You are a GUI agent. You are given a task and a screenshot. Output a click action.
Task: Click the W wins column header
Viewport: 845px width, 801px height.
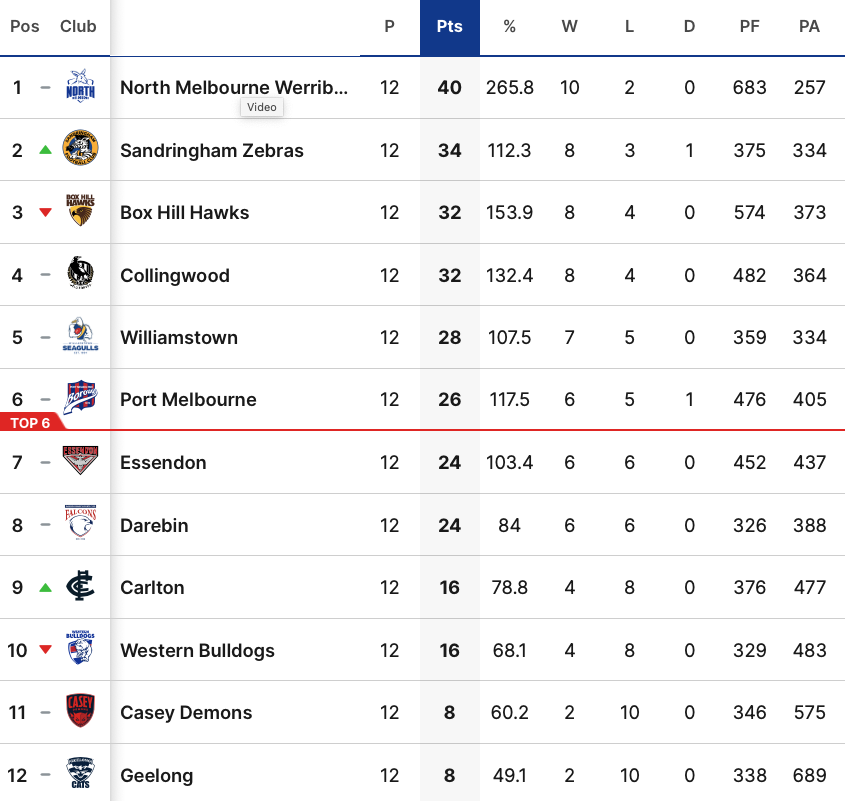tap(570, 27)
